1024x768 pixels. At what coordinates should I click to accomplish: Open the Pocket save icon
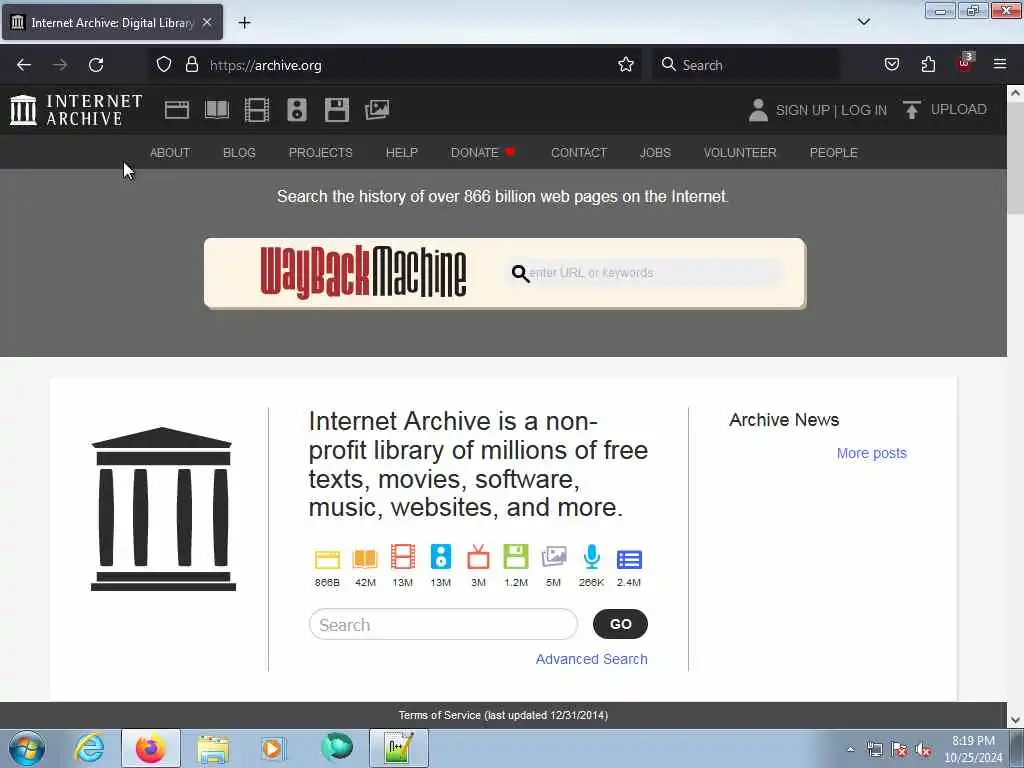tap(891, 65)
